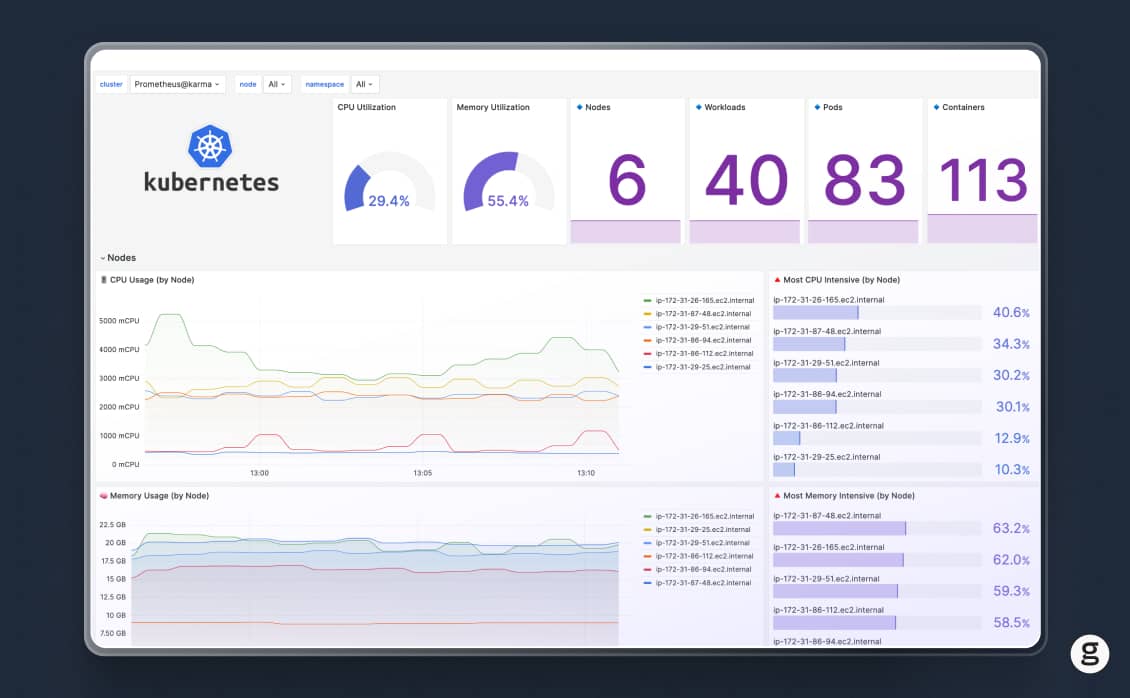Click the Memory Usage (by Node) brain icon

coord(104,496)
